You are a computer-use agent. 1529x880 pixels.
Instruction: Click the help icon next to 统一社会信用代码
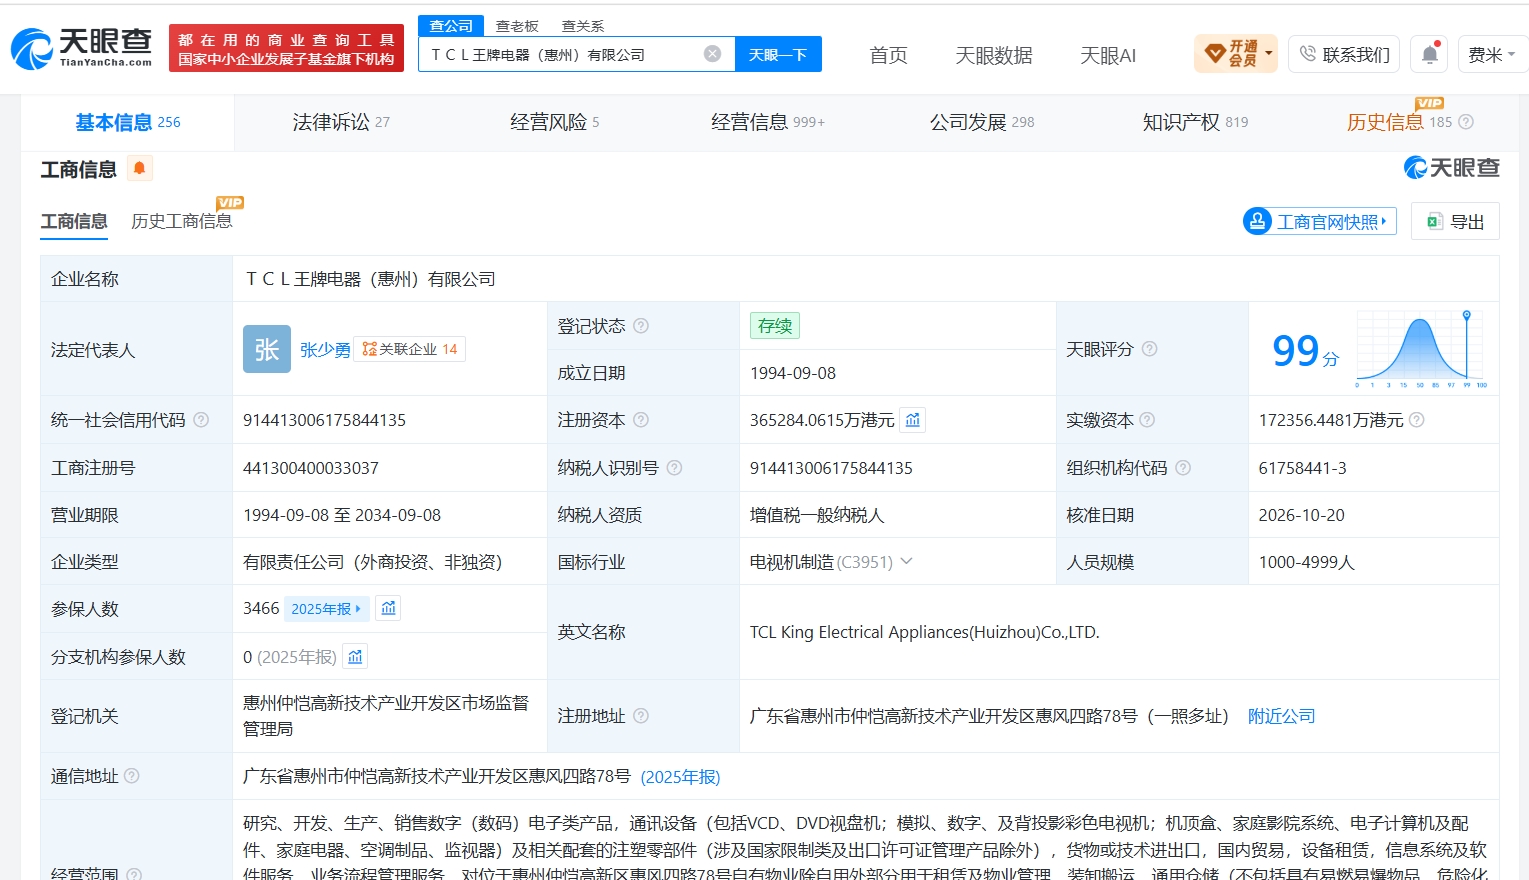tap(201, 420)
